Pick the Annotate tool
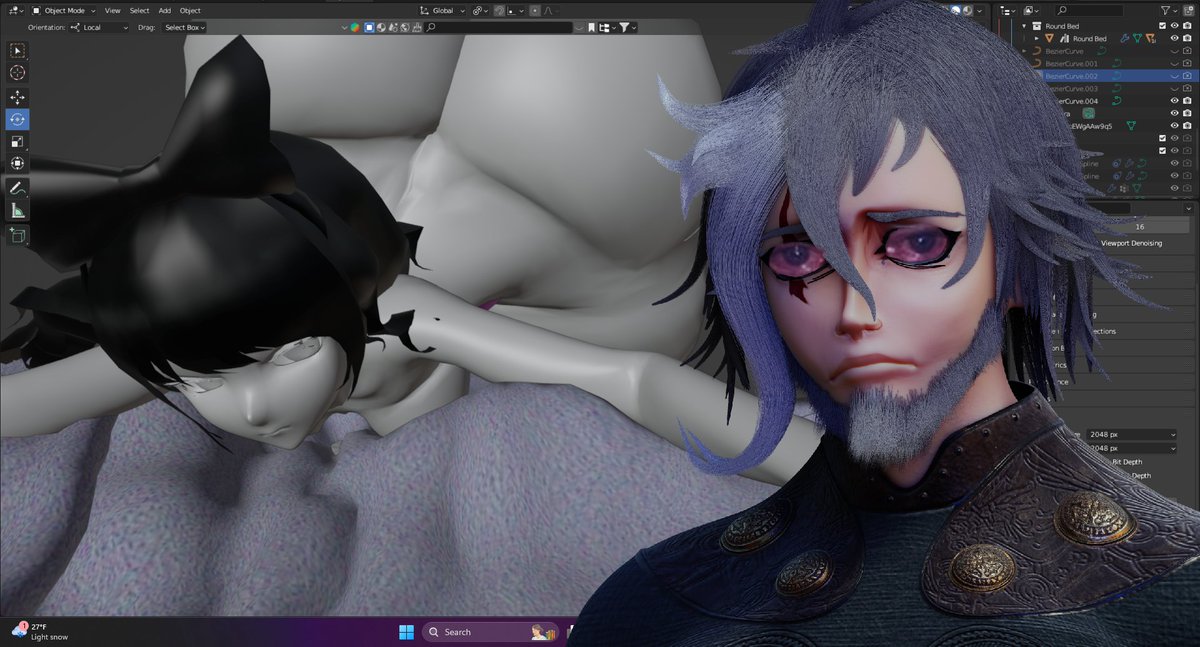 [17, 188]
